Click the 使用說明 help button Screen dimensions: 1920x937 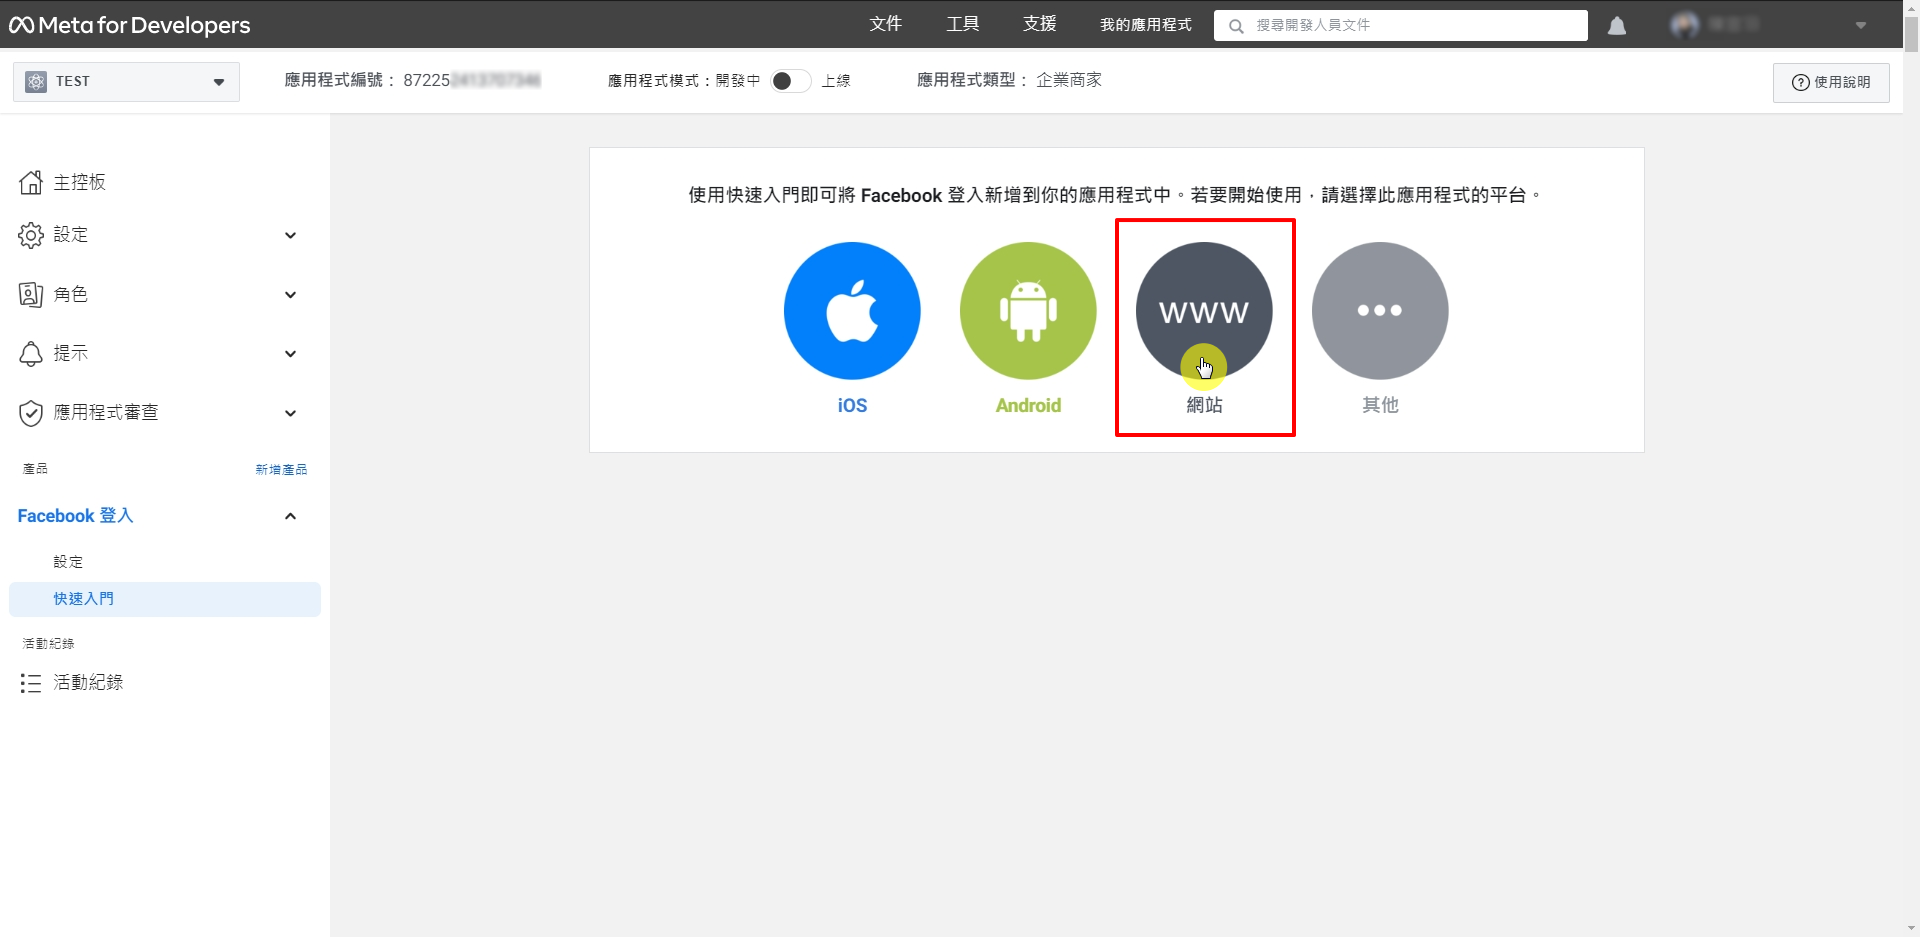coord(1830,82)
